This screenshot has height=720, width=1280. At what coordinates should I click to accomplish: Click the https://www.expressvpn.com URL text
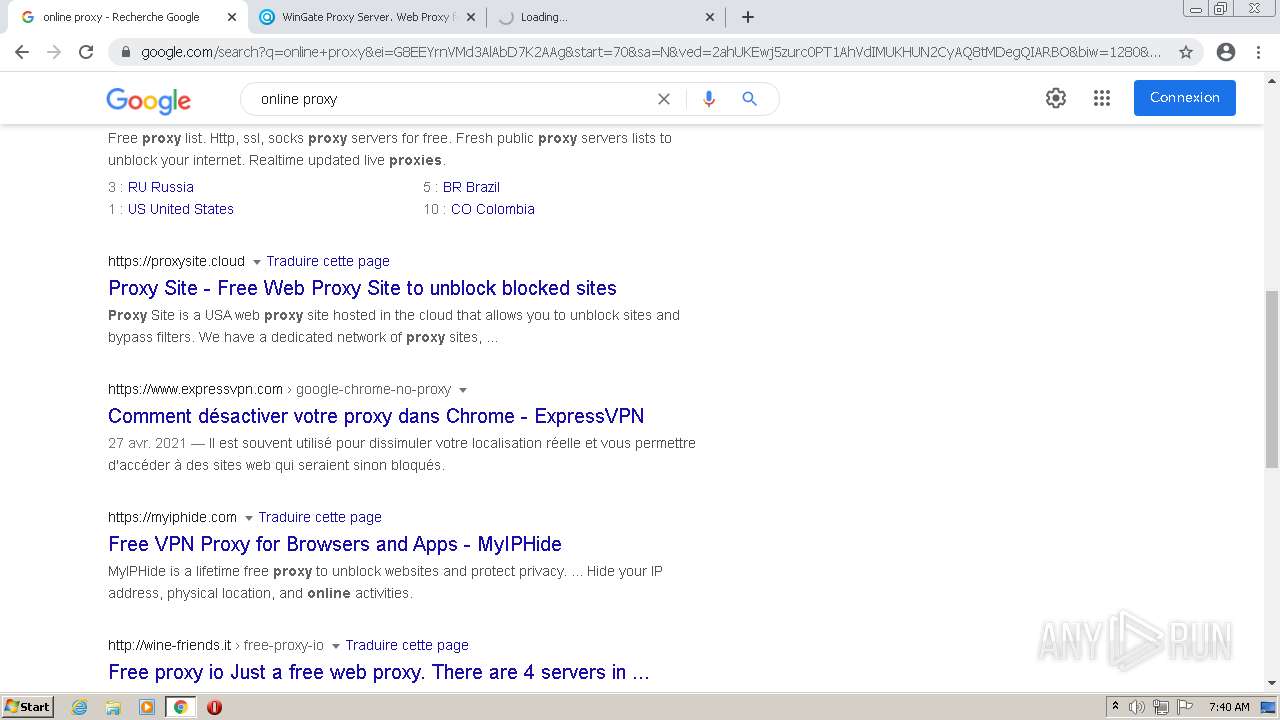[195, 389]
